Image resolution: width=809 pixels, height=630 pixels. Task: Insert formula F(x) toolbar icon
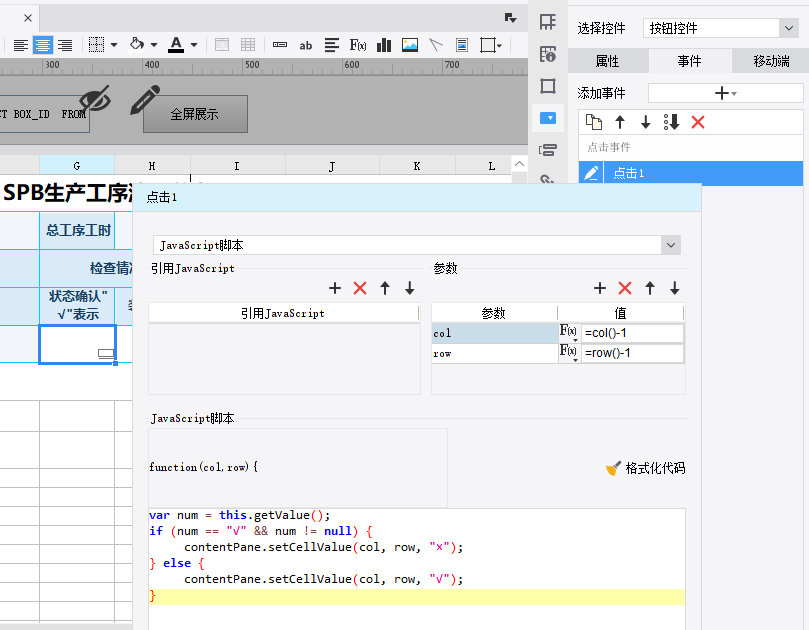click(358, 45)
